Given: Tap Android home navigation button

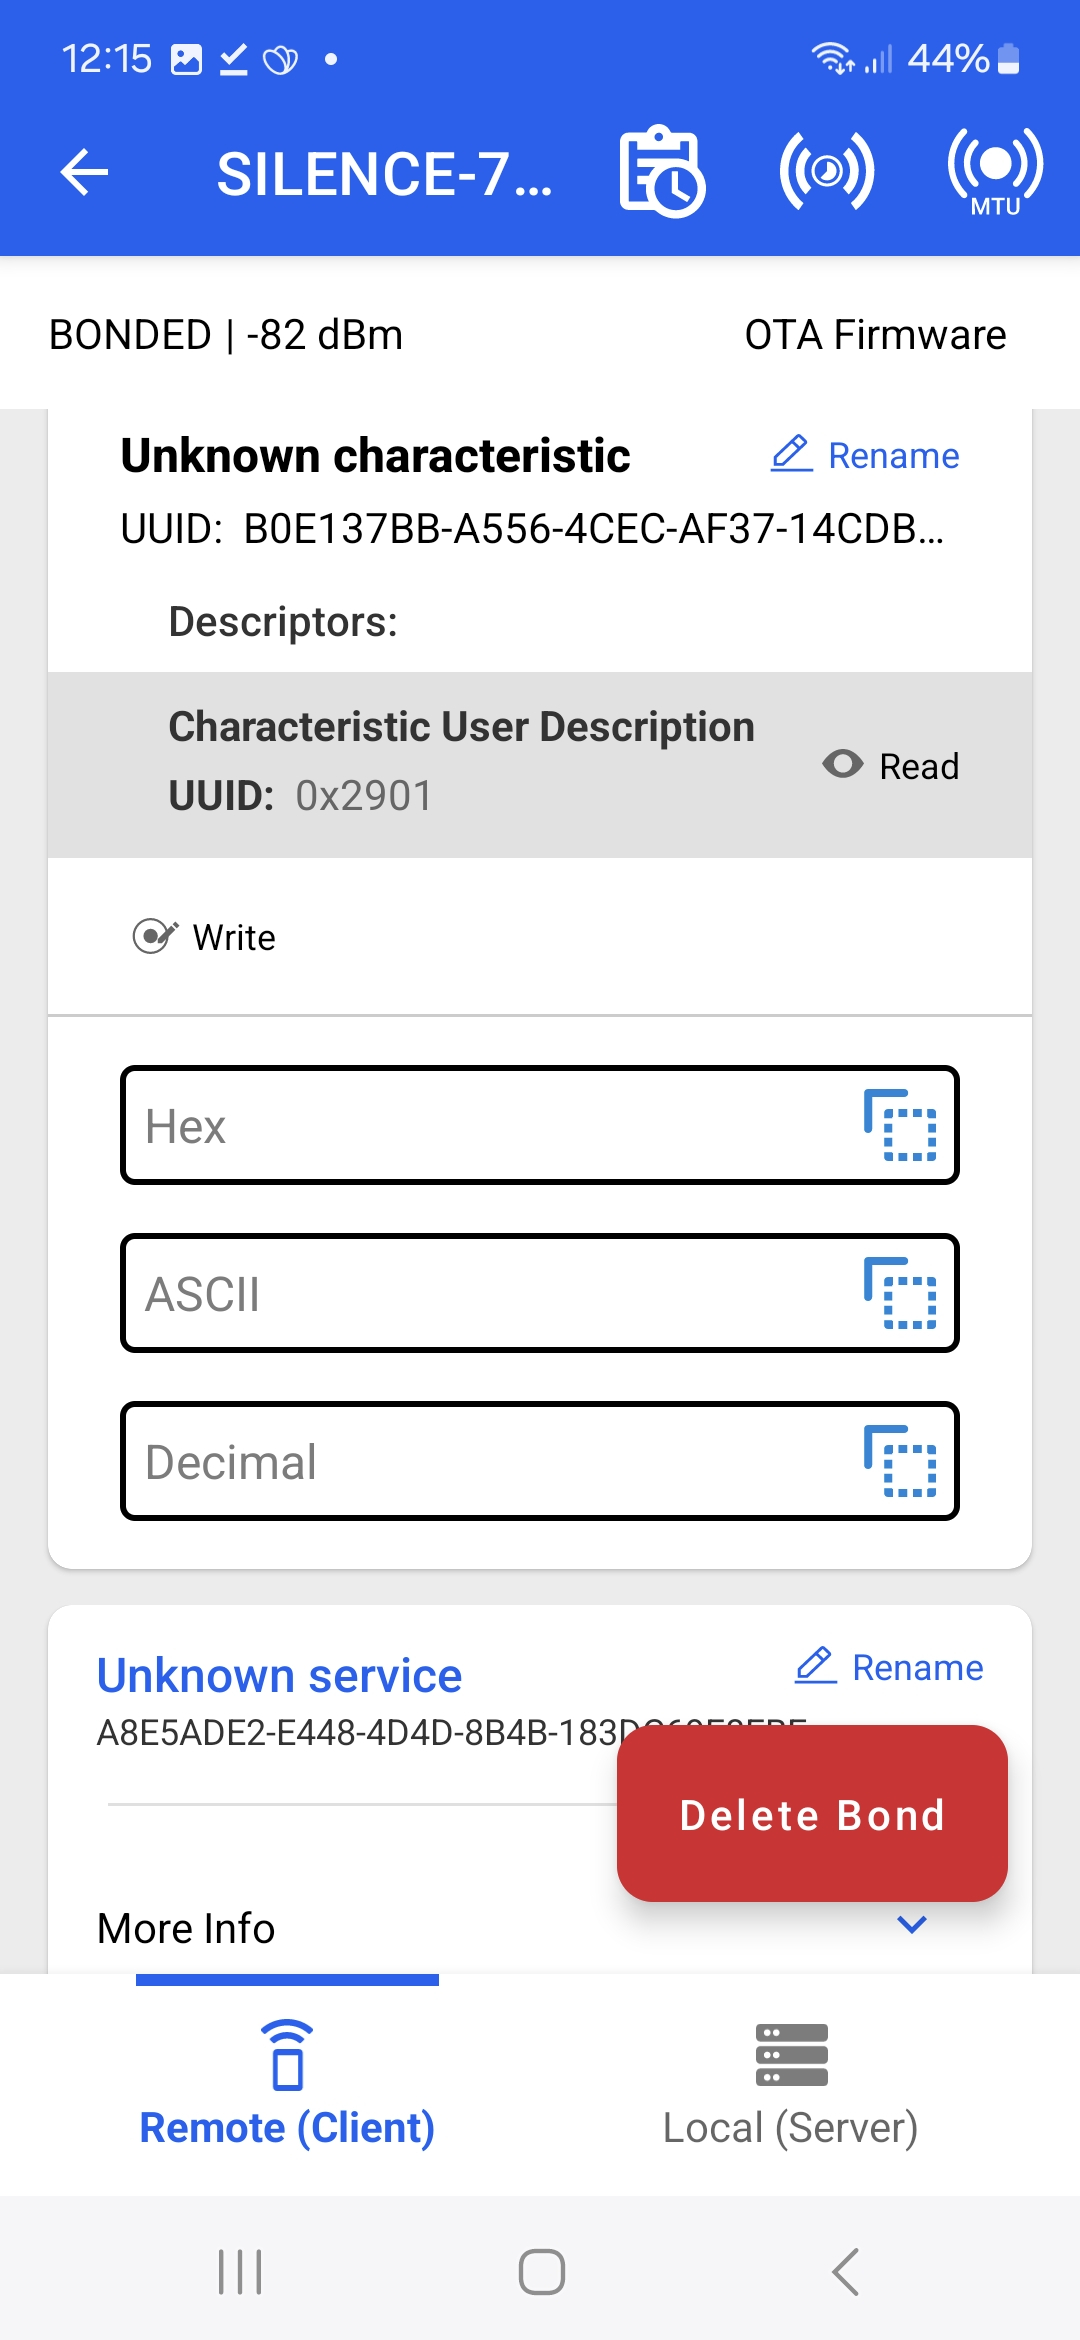Looking at the screenshot, I should pos(541,2272).
